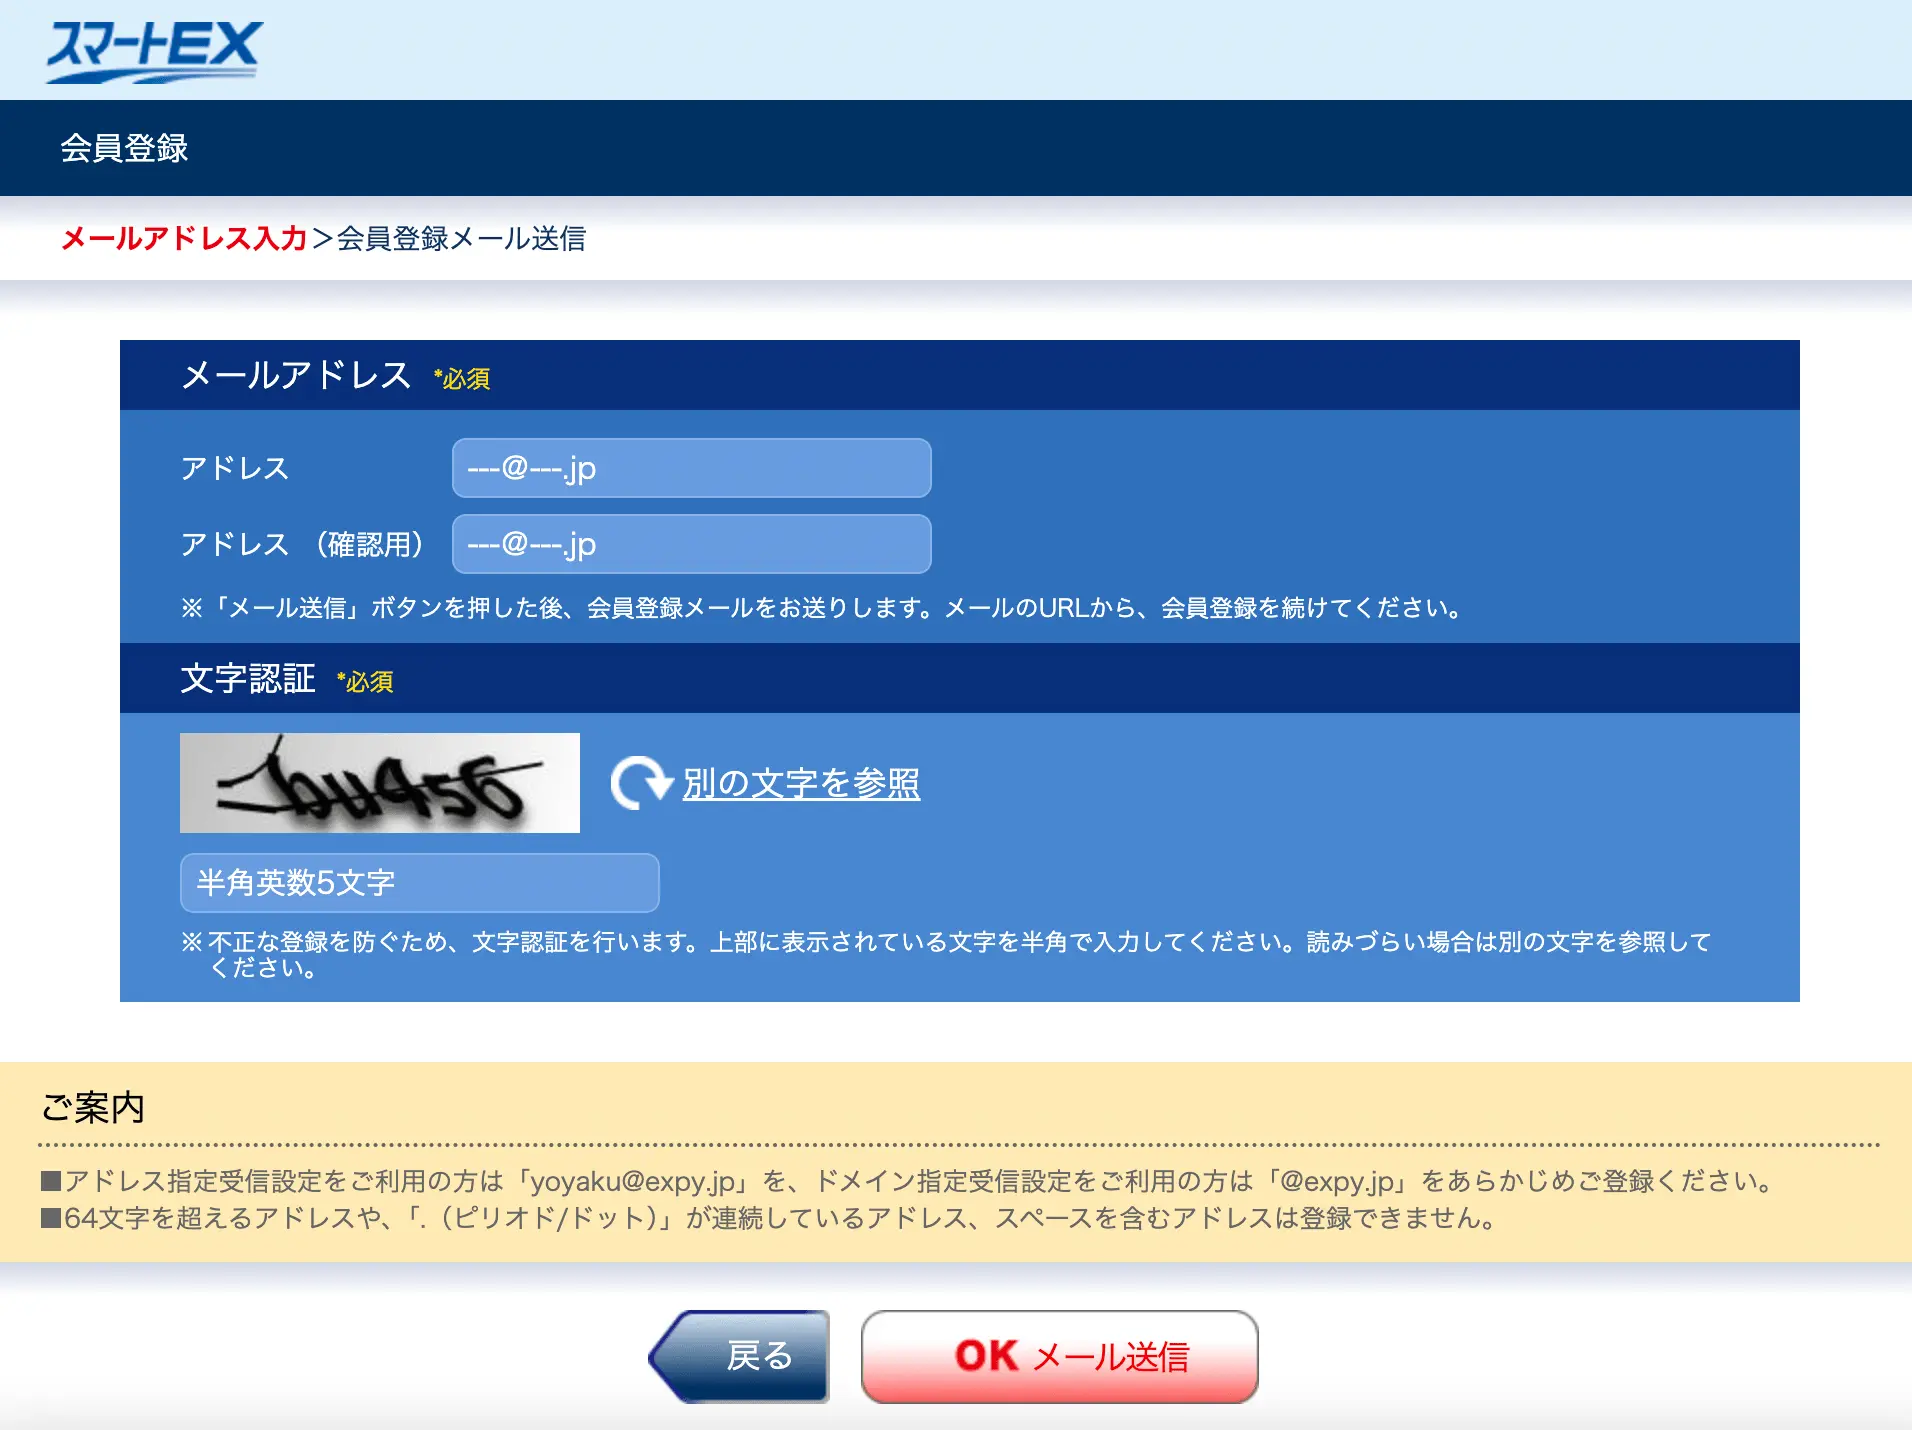This screenshot has height=1430, width=1912.
Task: Click the captcha image
Action: click(380, 783)
